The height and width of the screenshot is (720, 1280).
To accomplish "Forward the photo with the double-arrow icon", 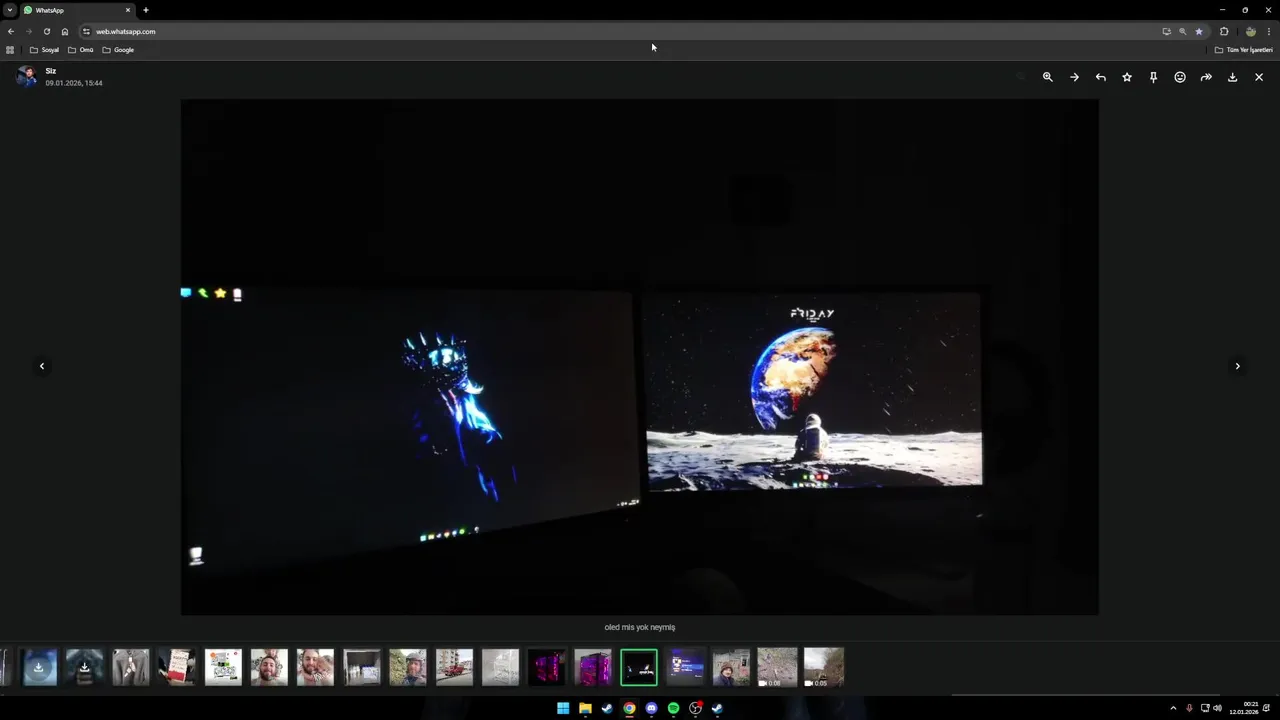I will coord(1206,77).
